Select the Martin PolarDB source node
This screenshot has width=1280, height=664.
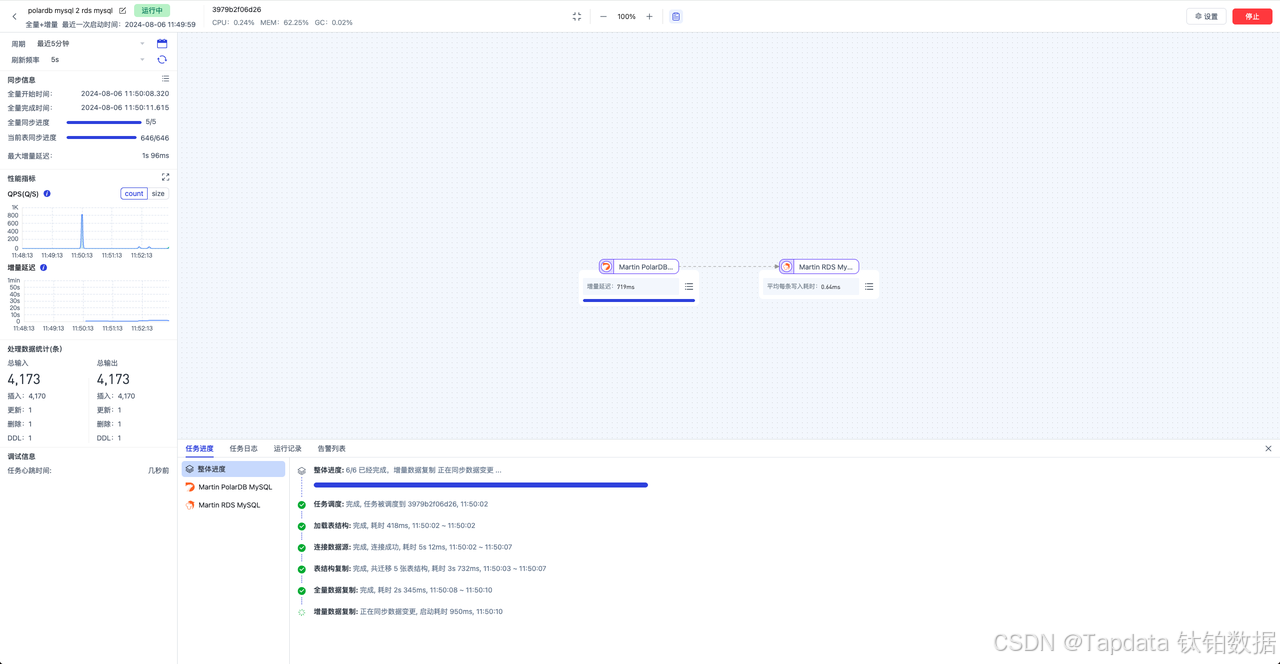(639, 267)
